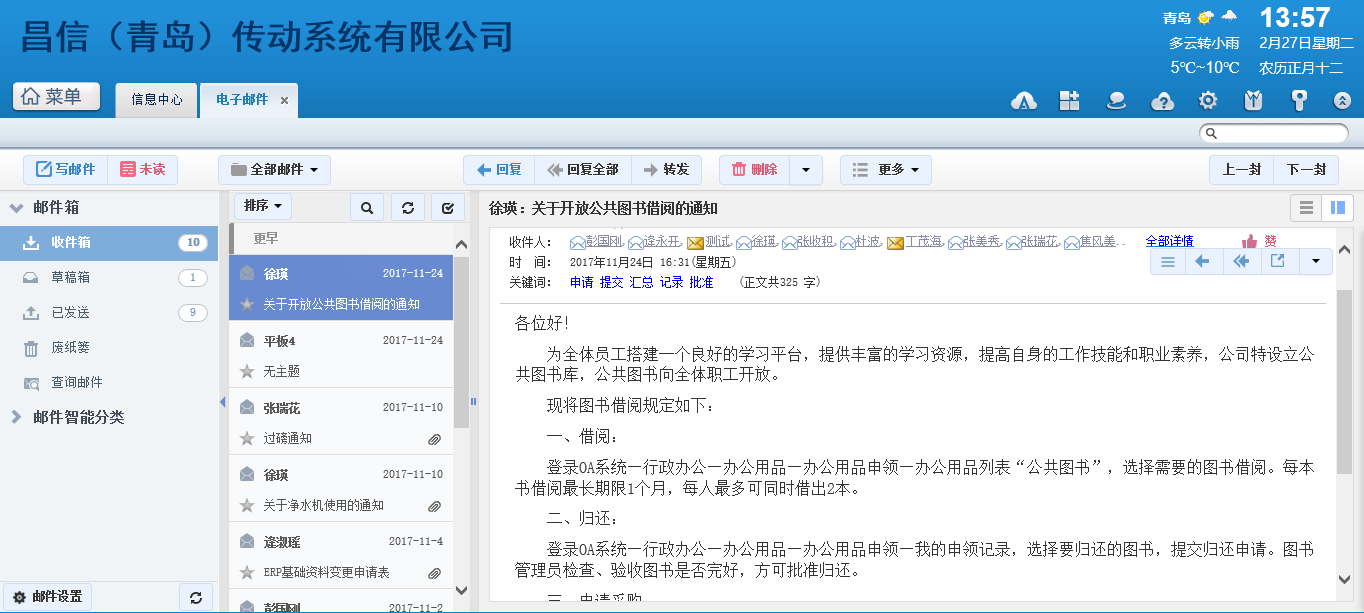
Task: Click the 写邮件 compose button
Action: (65, 170)
